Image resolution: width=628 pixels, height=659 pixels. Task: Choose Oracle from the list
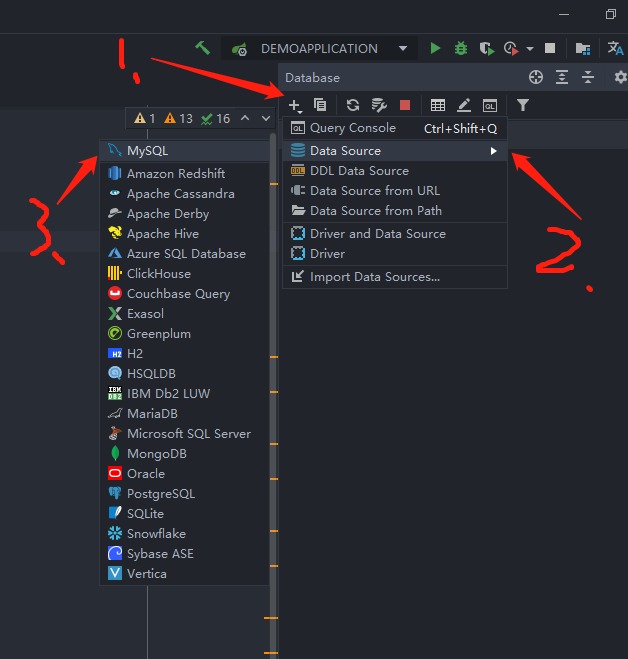[185, 474]
